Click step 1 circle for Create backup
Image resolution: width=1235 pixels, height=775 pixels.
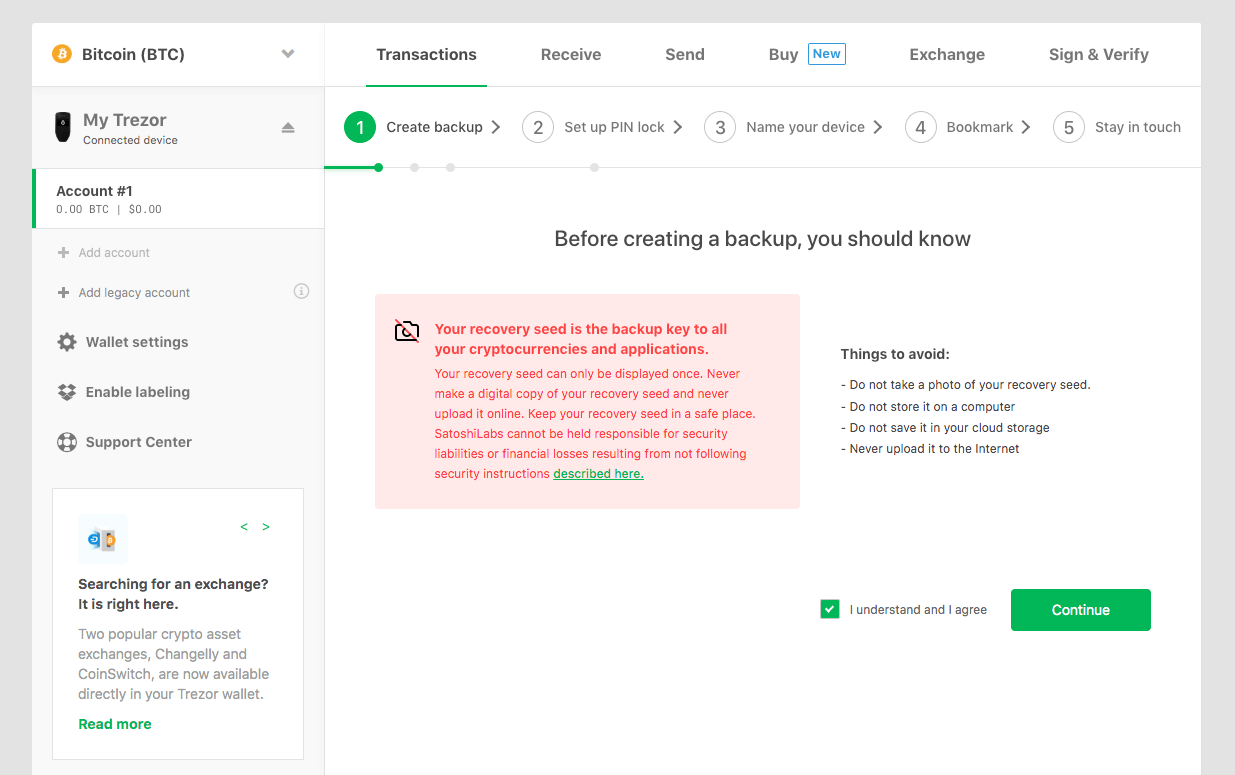coord(360,127)
